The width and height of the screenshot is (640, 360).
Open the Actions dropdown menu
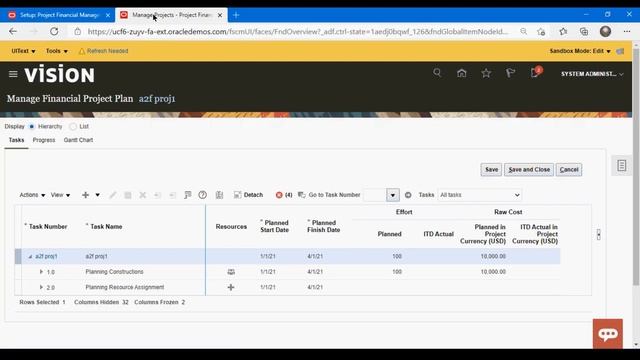tap(32, 195)
